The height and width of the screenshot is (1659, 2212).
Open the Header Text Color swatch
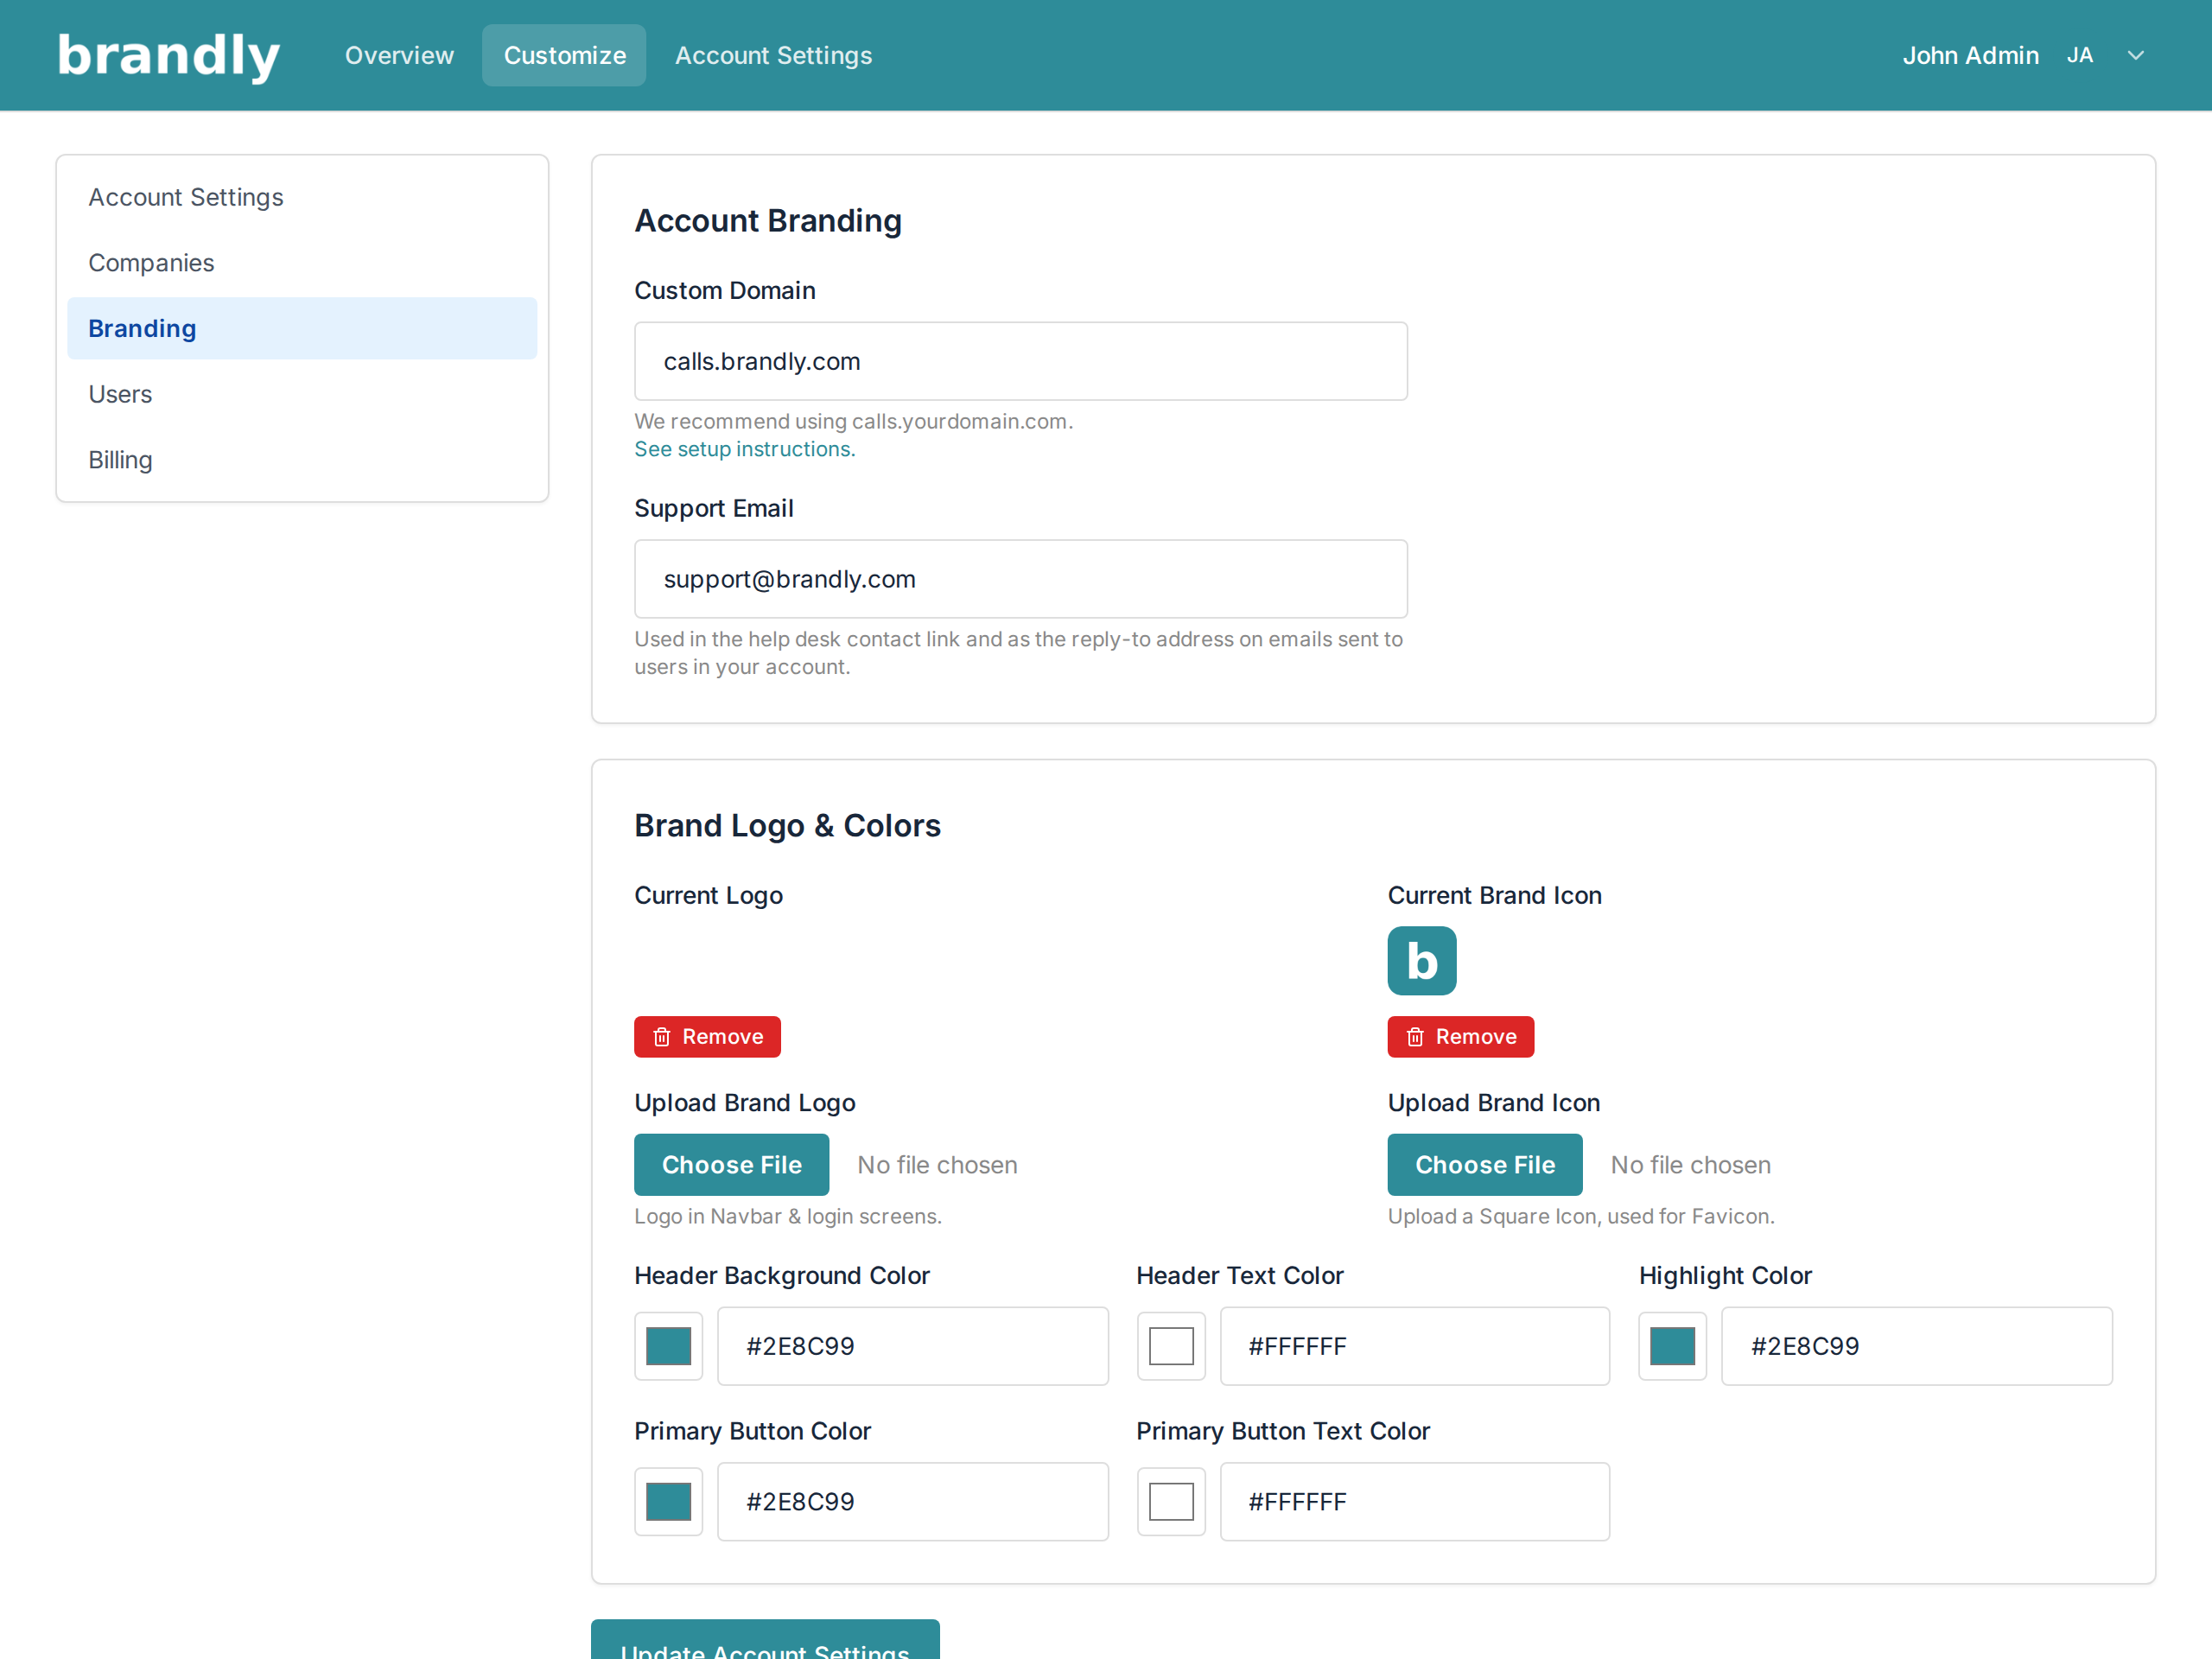click(1170, 1346)
